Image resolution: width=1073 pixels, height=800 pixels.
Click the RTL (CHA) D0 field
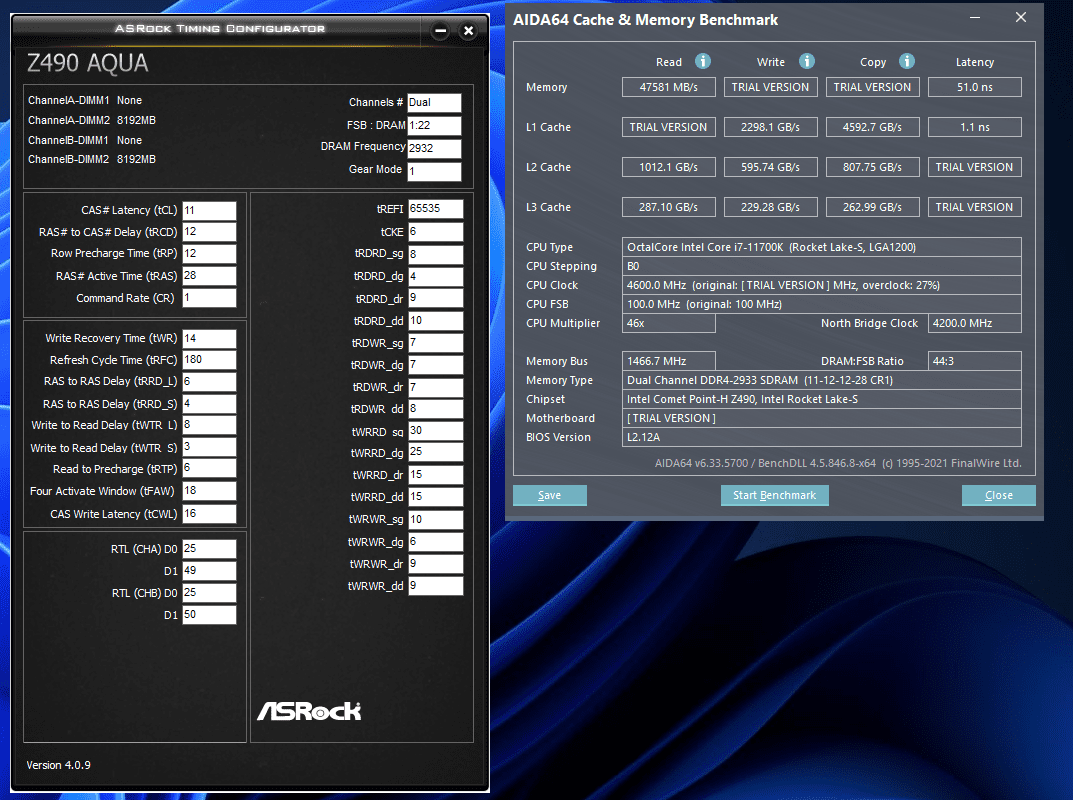209,549
